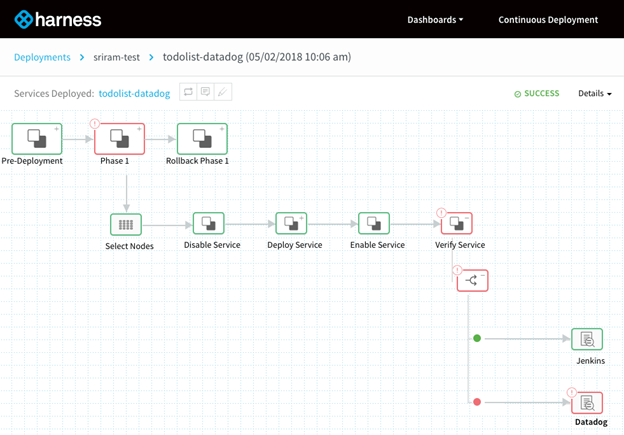
Task: Click the edit pencil icon
Action: [x=223, y=92]
